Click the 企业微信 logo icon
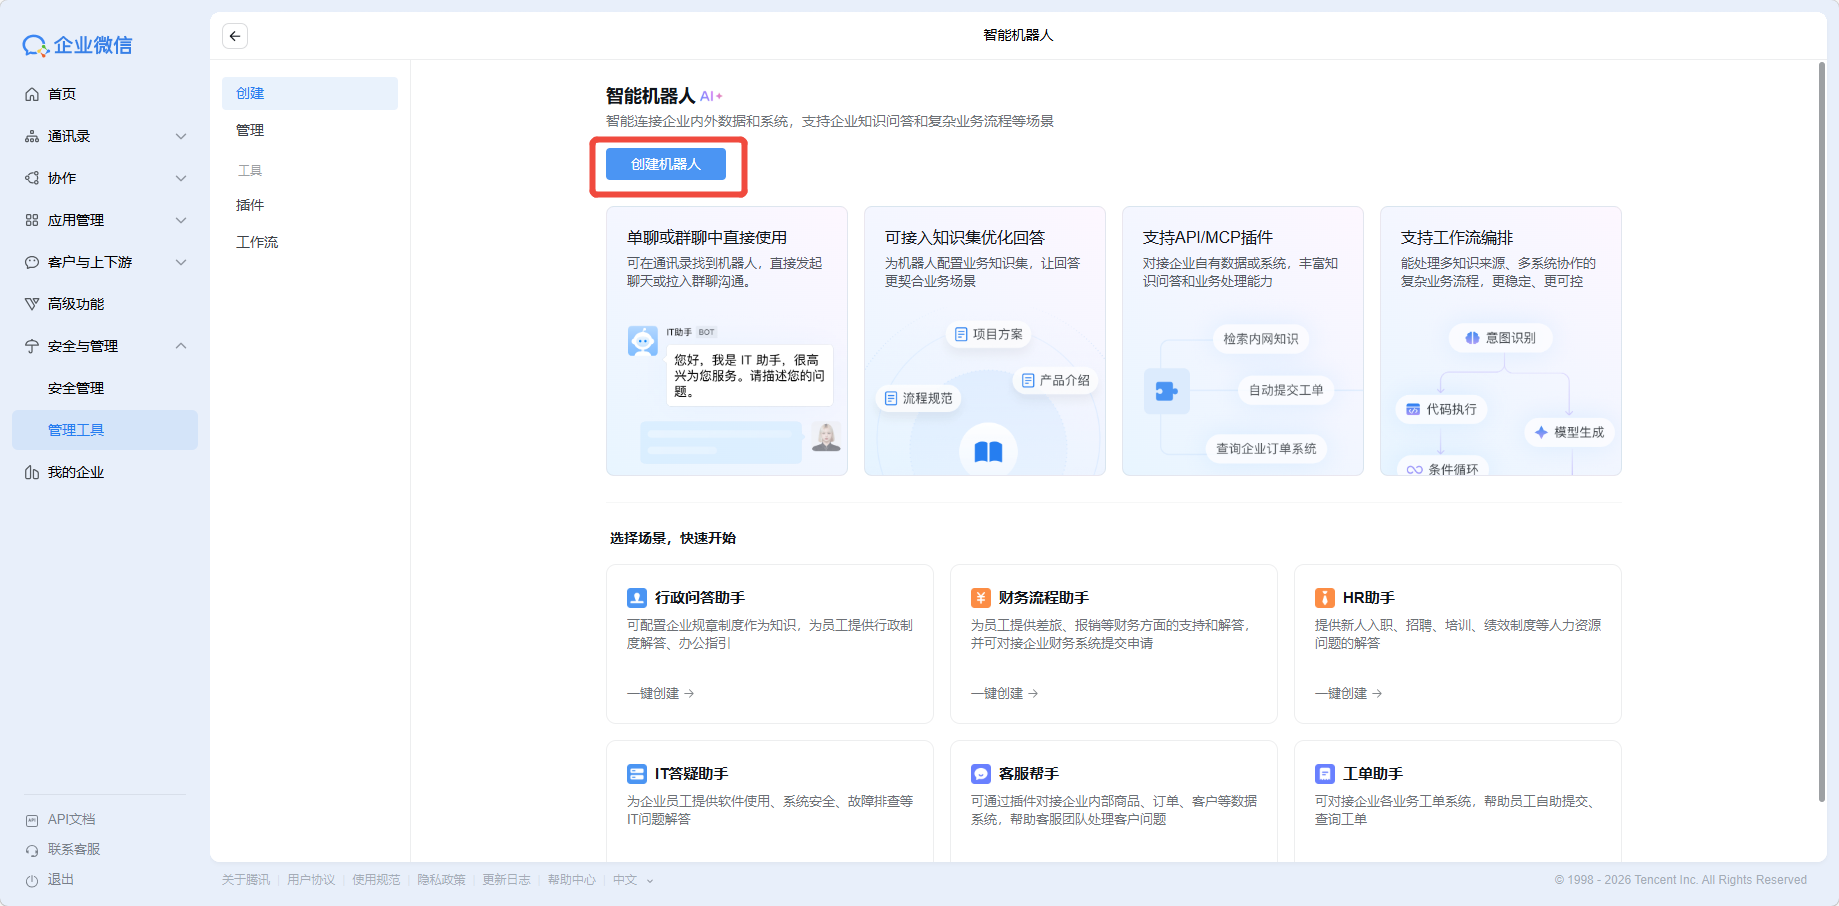1839x906 pixels. (x=35, y=46)
